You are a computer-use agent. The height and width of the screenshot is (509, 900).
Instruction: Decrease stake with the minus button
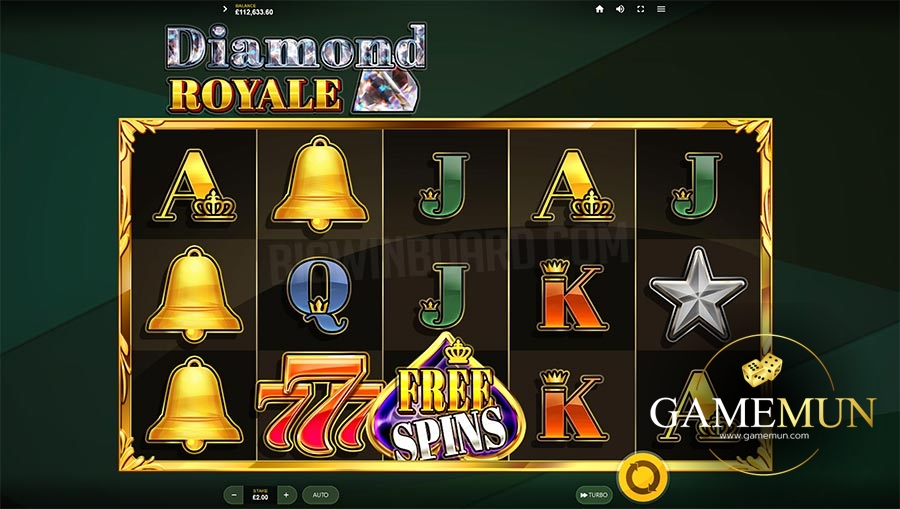click(x=234, y=495)
